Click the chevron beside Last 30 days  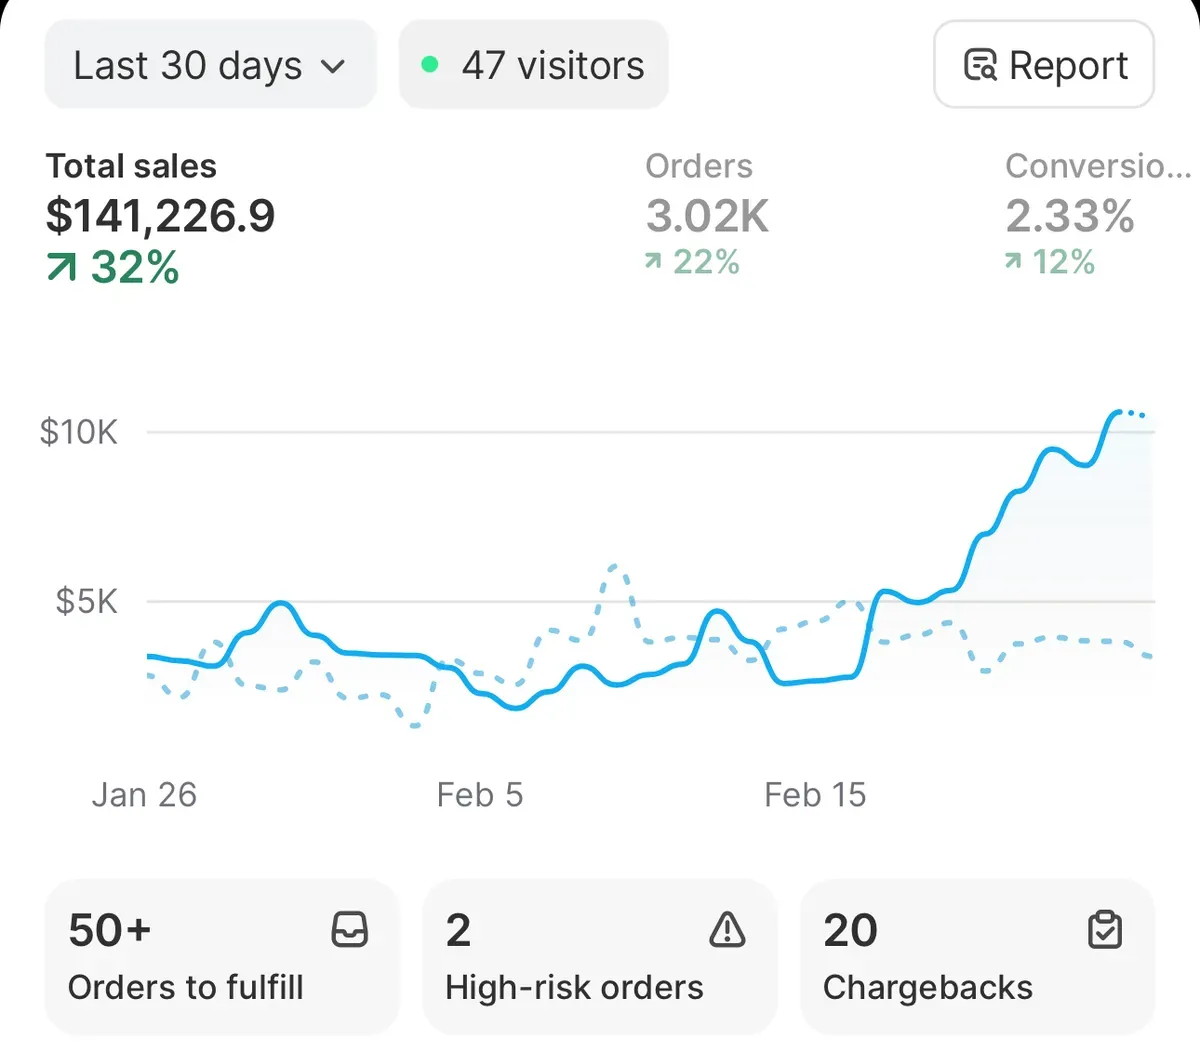332,67
